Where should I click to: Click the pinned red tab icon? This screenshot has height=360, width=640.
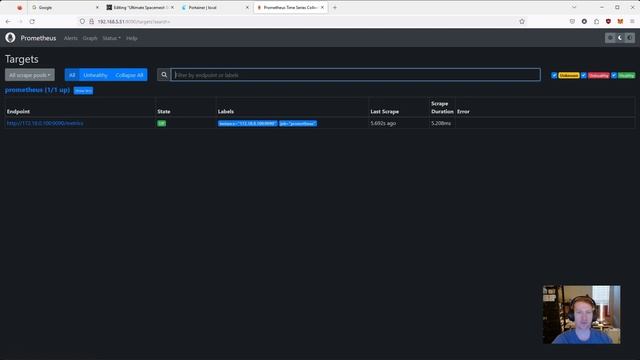tap(20, 7)
